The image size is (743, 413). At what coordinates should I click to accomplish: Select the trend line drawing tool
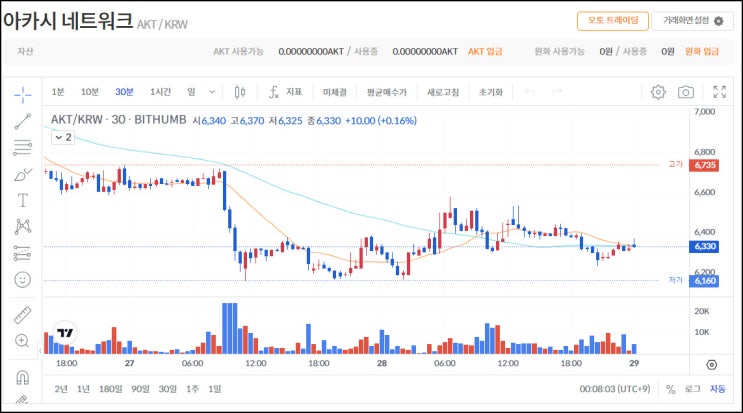coord(22,122)
